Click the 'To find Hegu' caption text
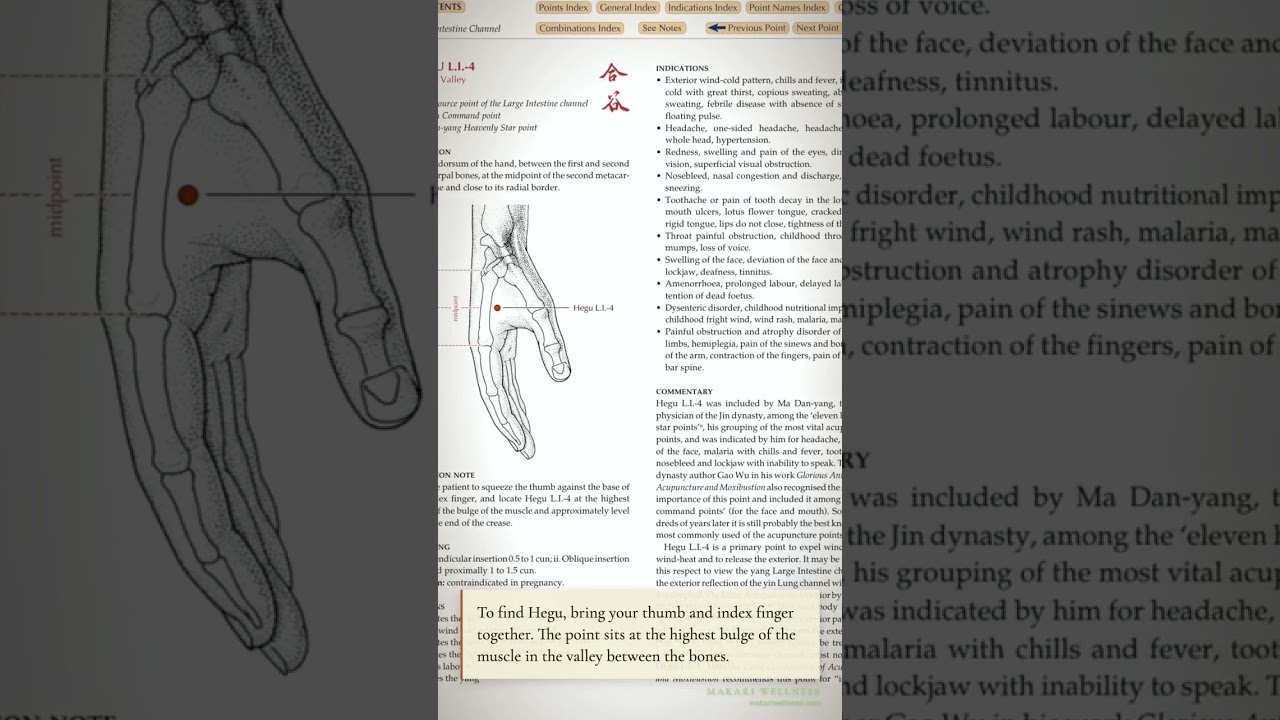 click(x=637, y=634)
